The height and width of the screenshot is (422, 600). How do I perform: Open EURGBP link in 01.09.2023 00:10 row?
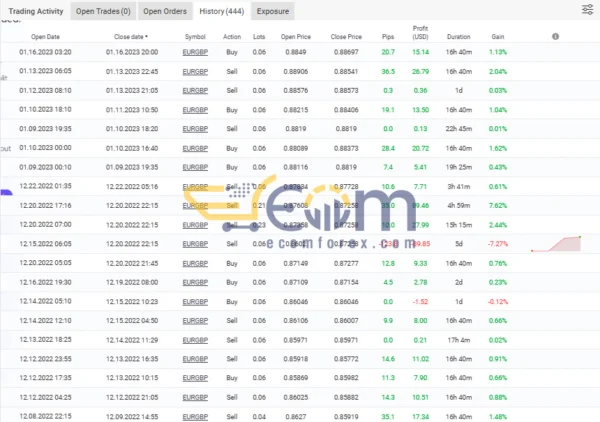tap(195, 167)
